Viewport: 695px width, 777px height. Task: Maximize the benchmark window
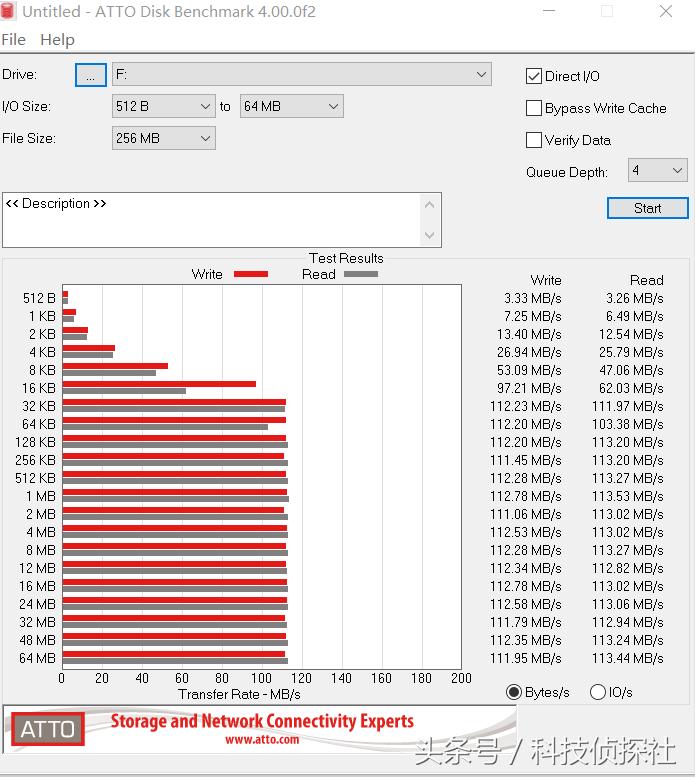(607, 12)
